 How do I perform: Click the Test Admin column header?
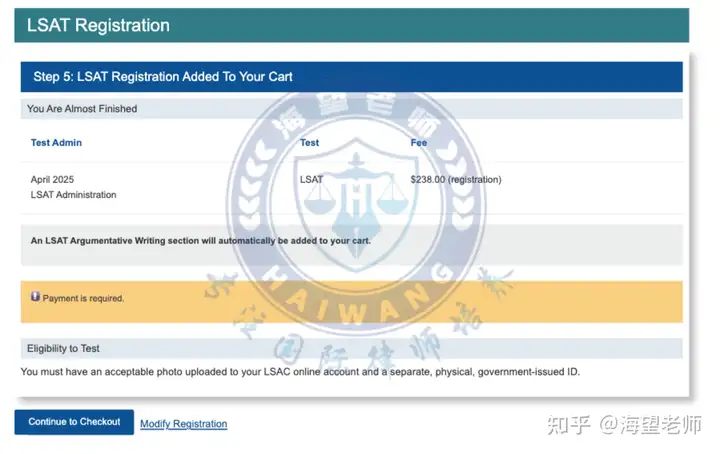point(56,143)
